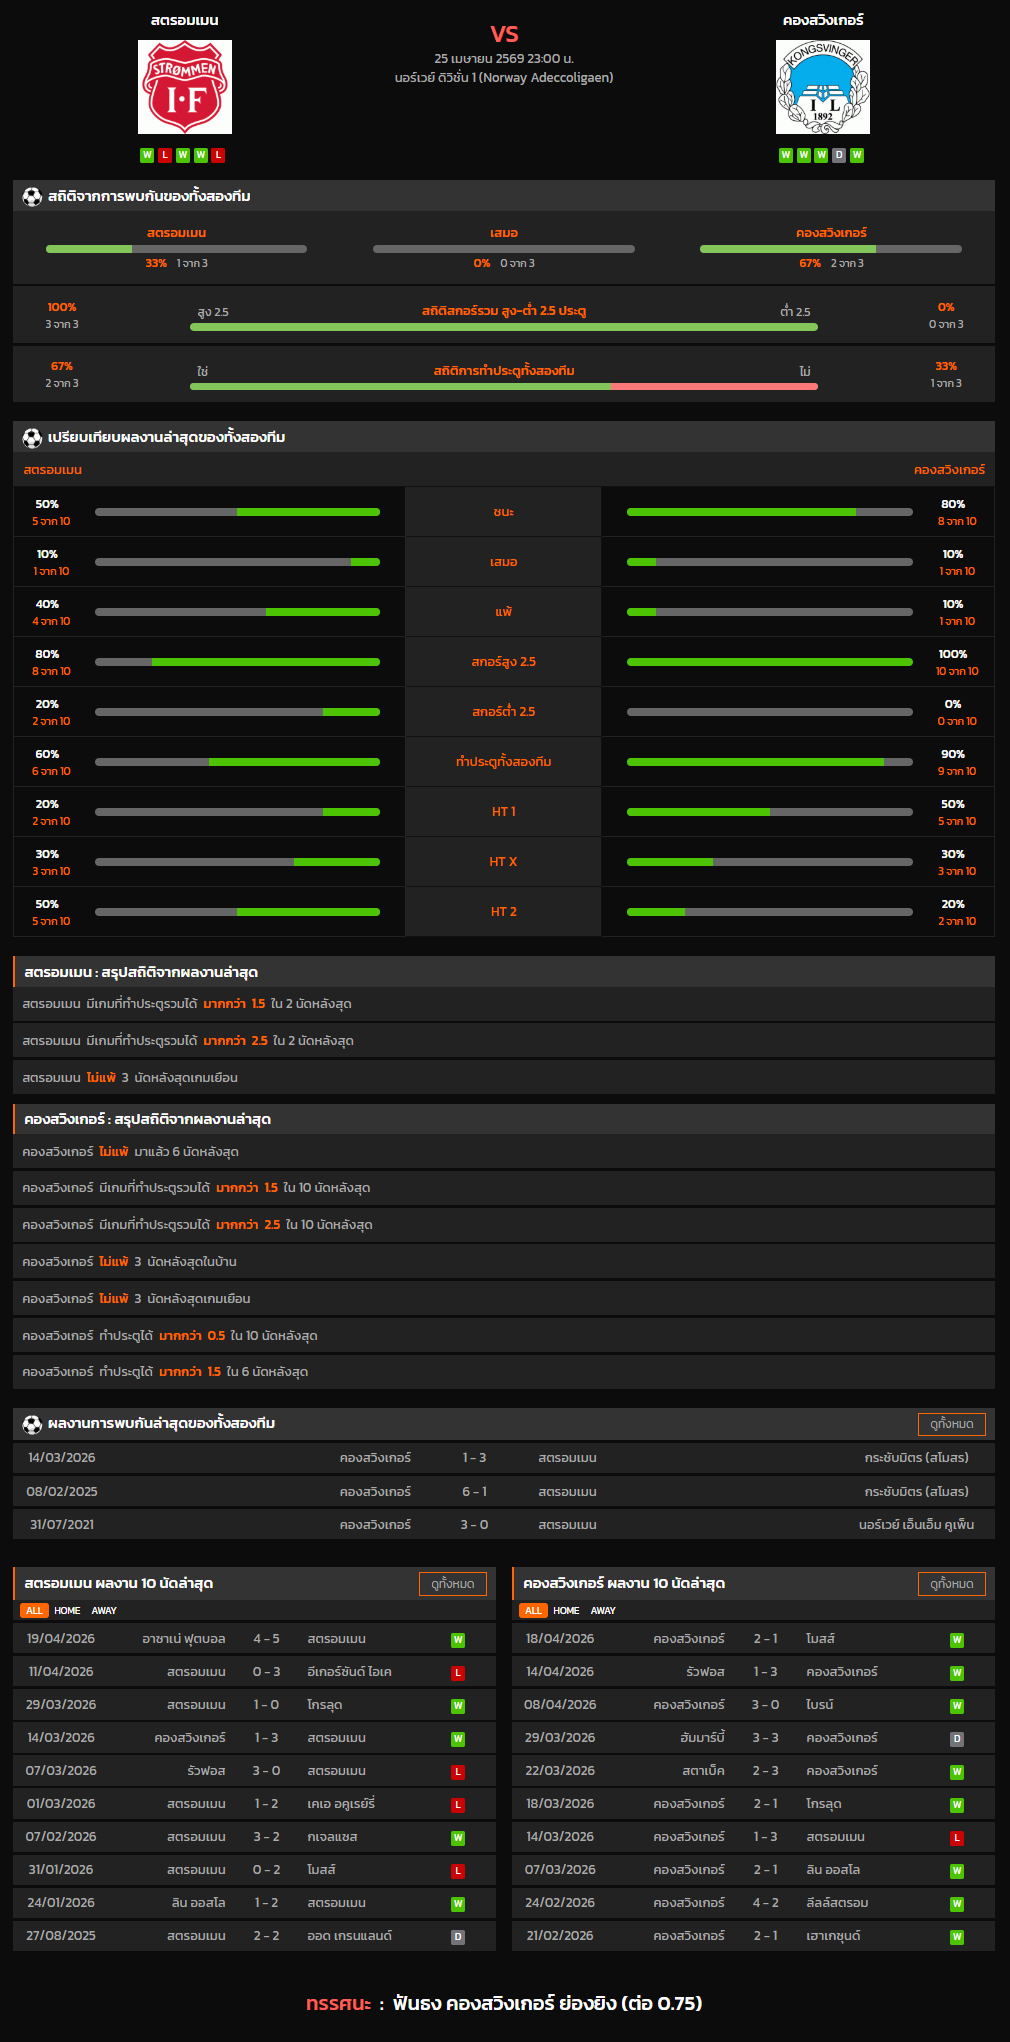Open view all button for head-to-head results
Screen dimensions: 1010x2042
point(951,1424)
